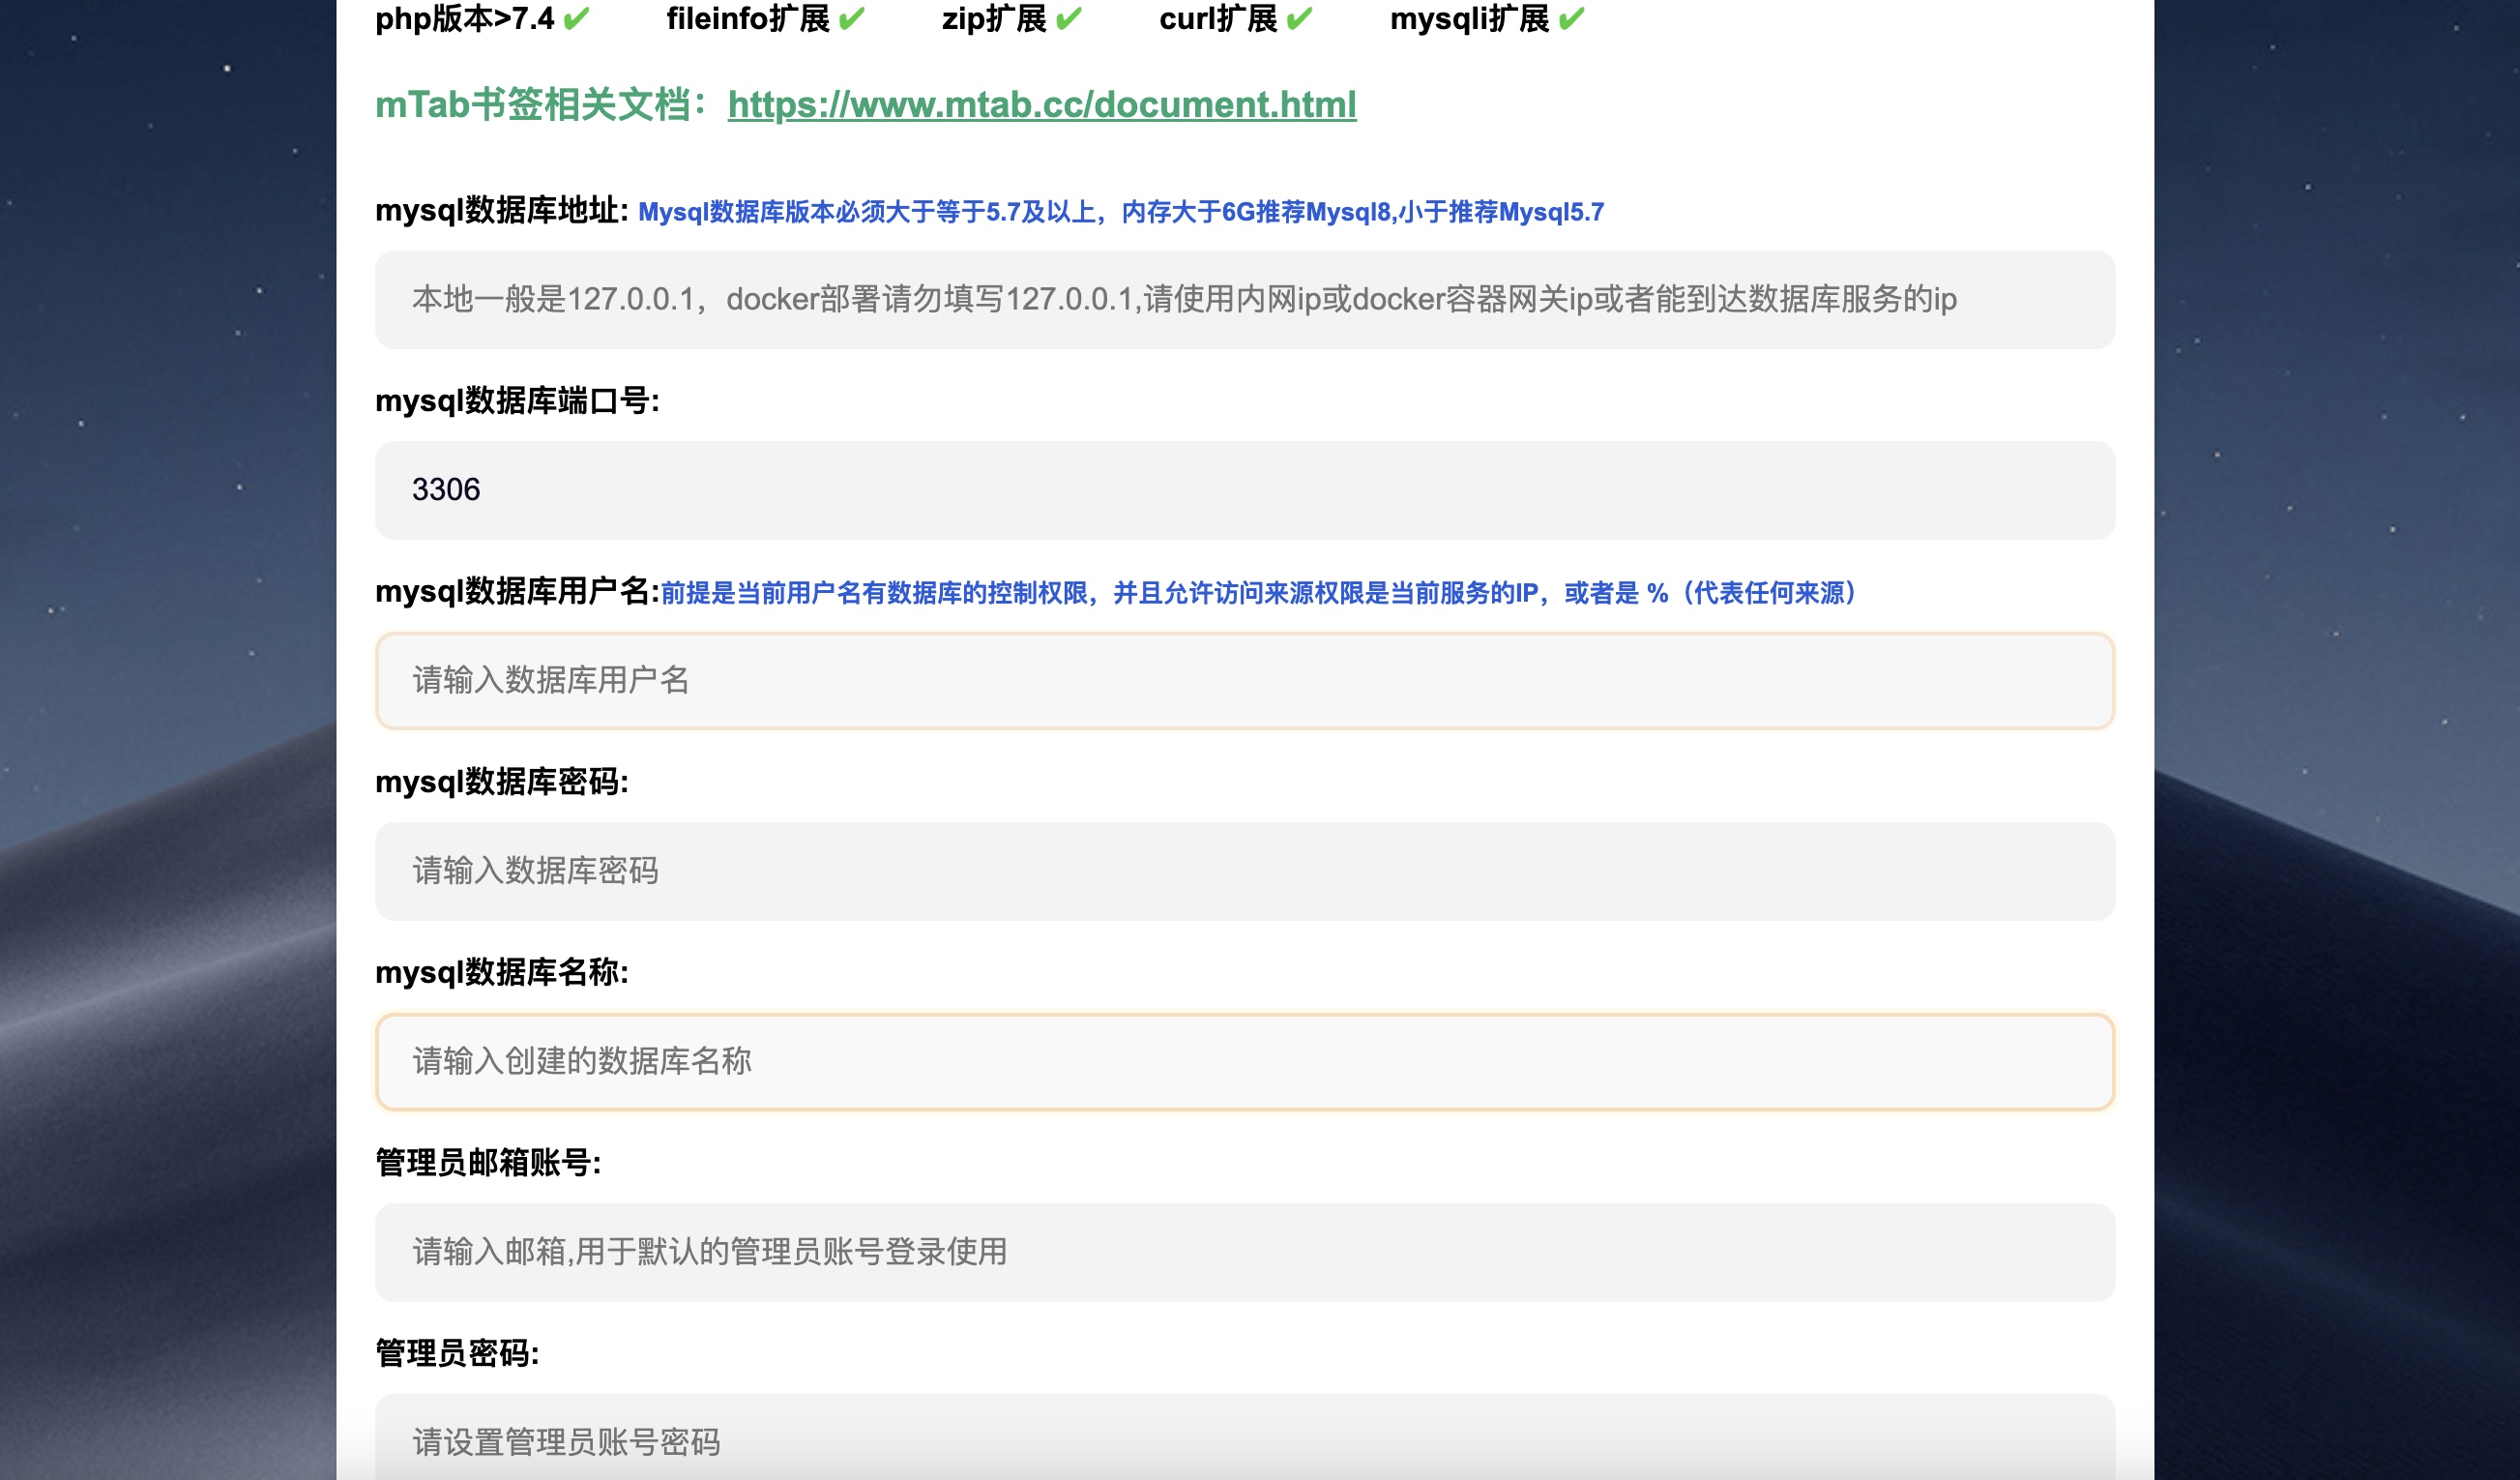
Task: Click the username permission hint text
Action: click(1260, 594)
